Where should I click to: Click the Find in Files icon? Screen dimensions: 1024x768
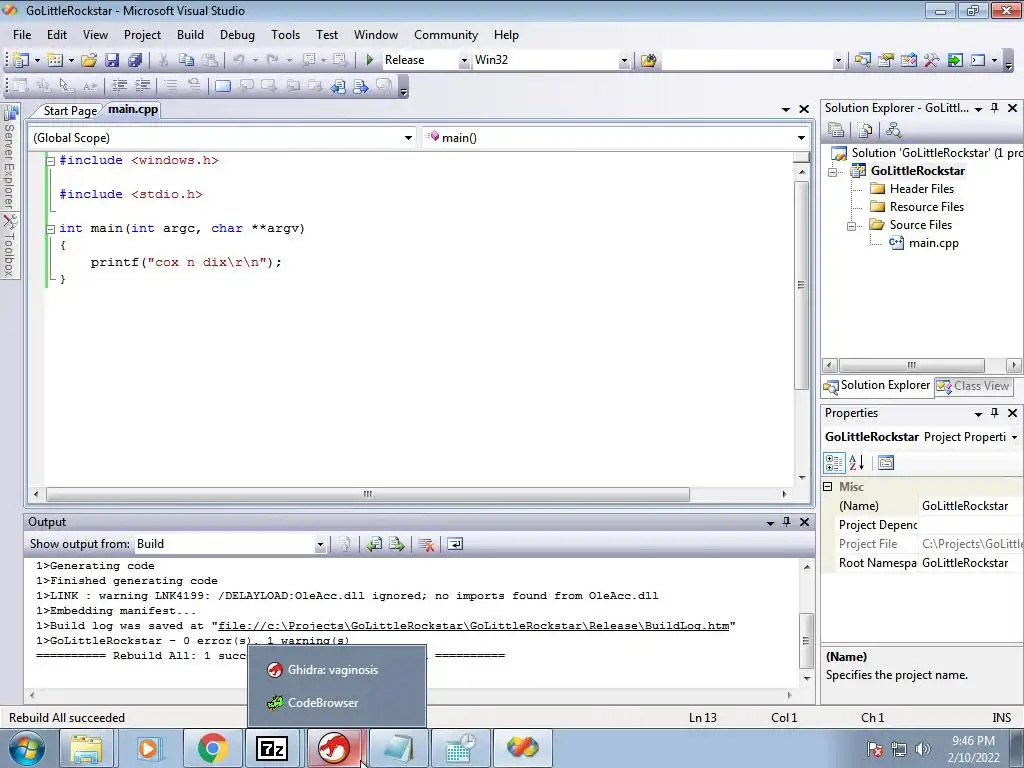coord(648,60)
